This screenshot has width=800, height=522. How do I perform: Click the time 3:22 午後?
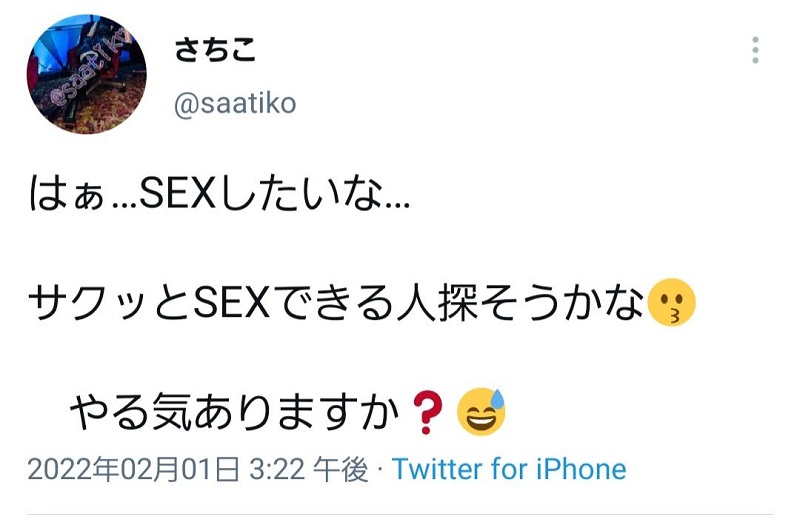[x=309, y=469]
